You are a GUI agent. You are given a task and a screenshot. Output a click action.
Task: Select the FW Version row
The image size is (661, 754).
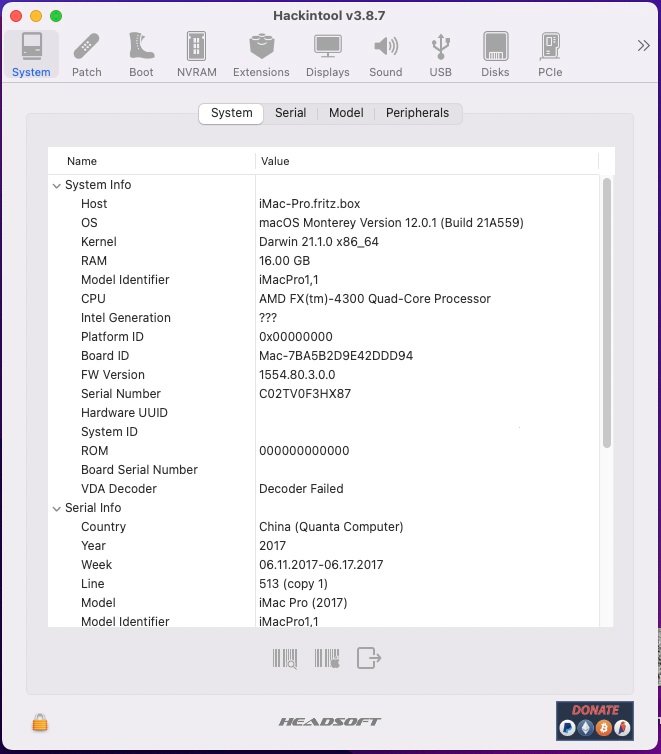click(x=324, y=375)
